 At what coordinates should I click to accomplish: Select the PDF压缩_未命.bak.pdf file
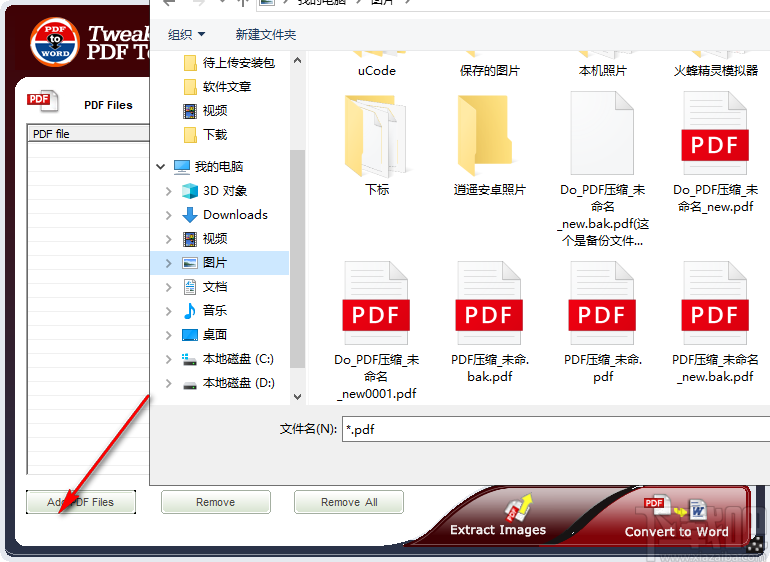pos(490,322)
